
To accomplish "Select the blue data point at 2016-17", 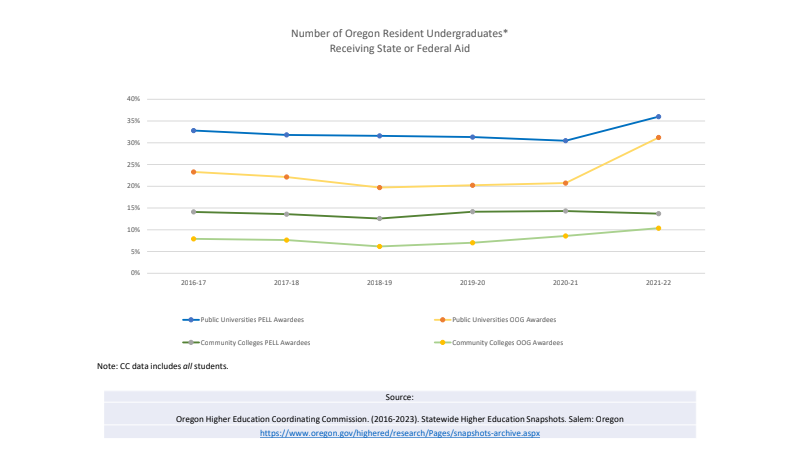I will tap(193, 131).
